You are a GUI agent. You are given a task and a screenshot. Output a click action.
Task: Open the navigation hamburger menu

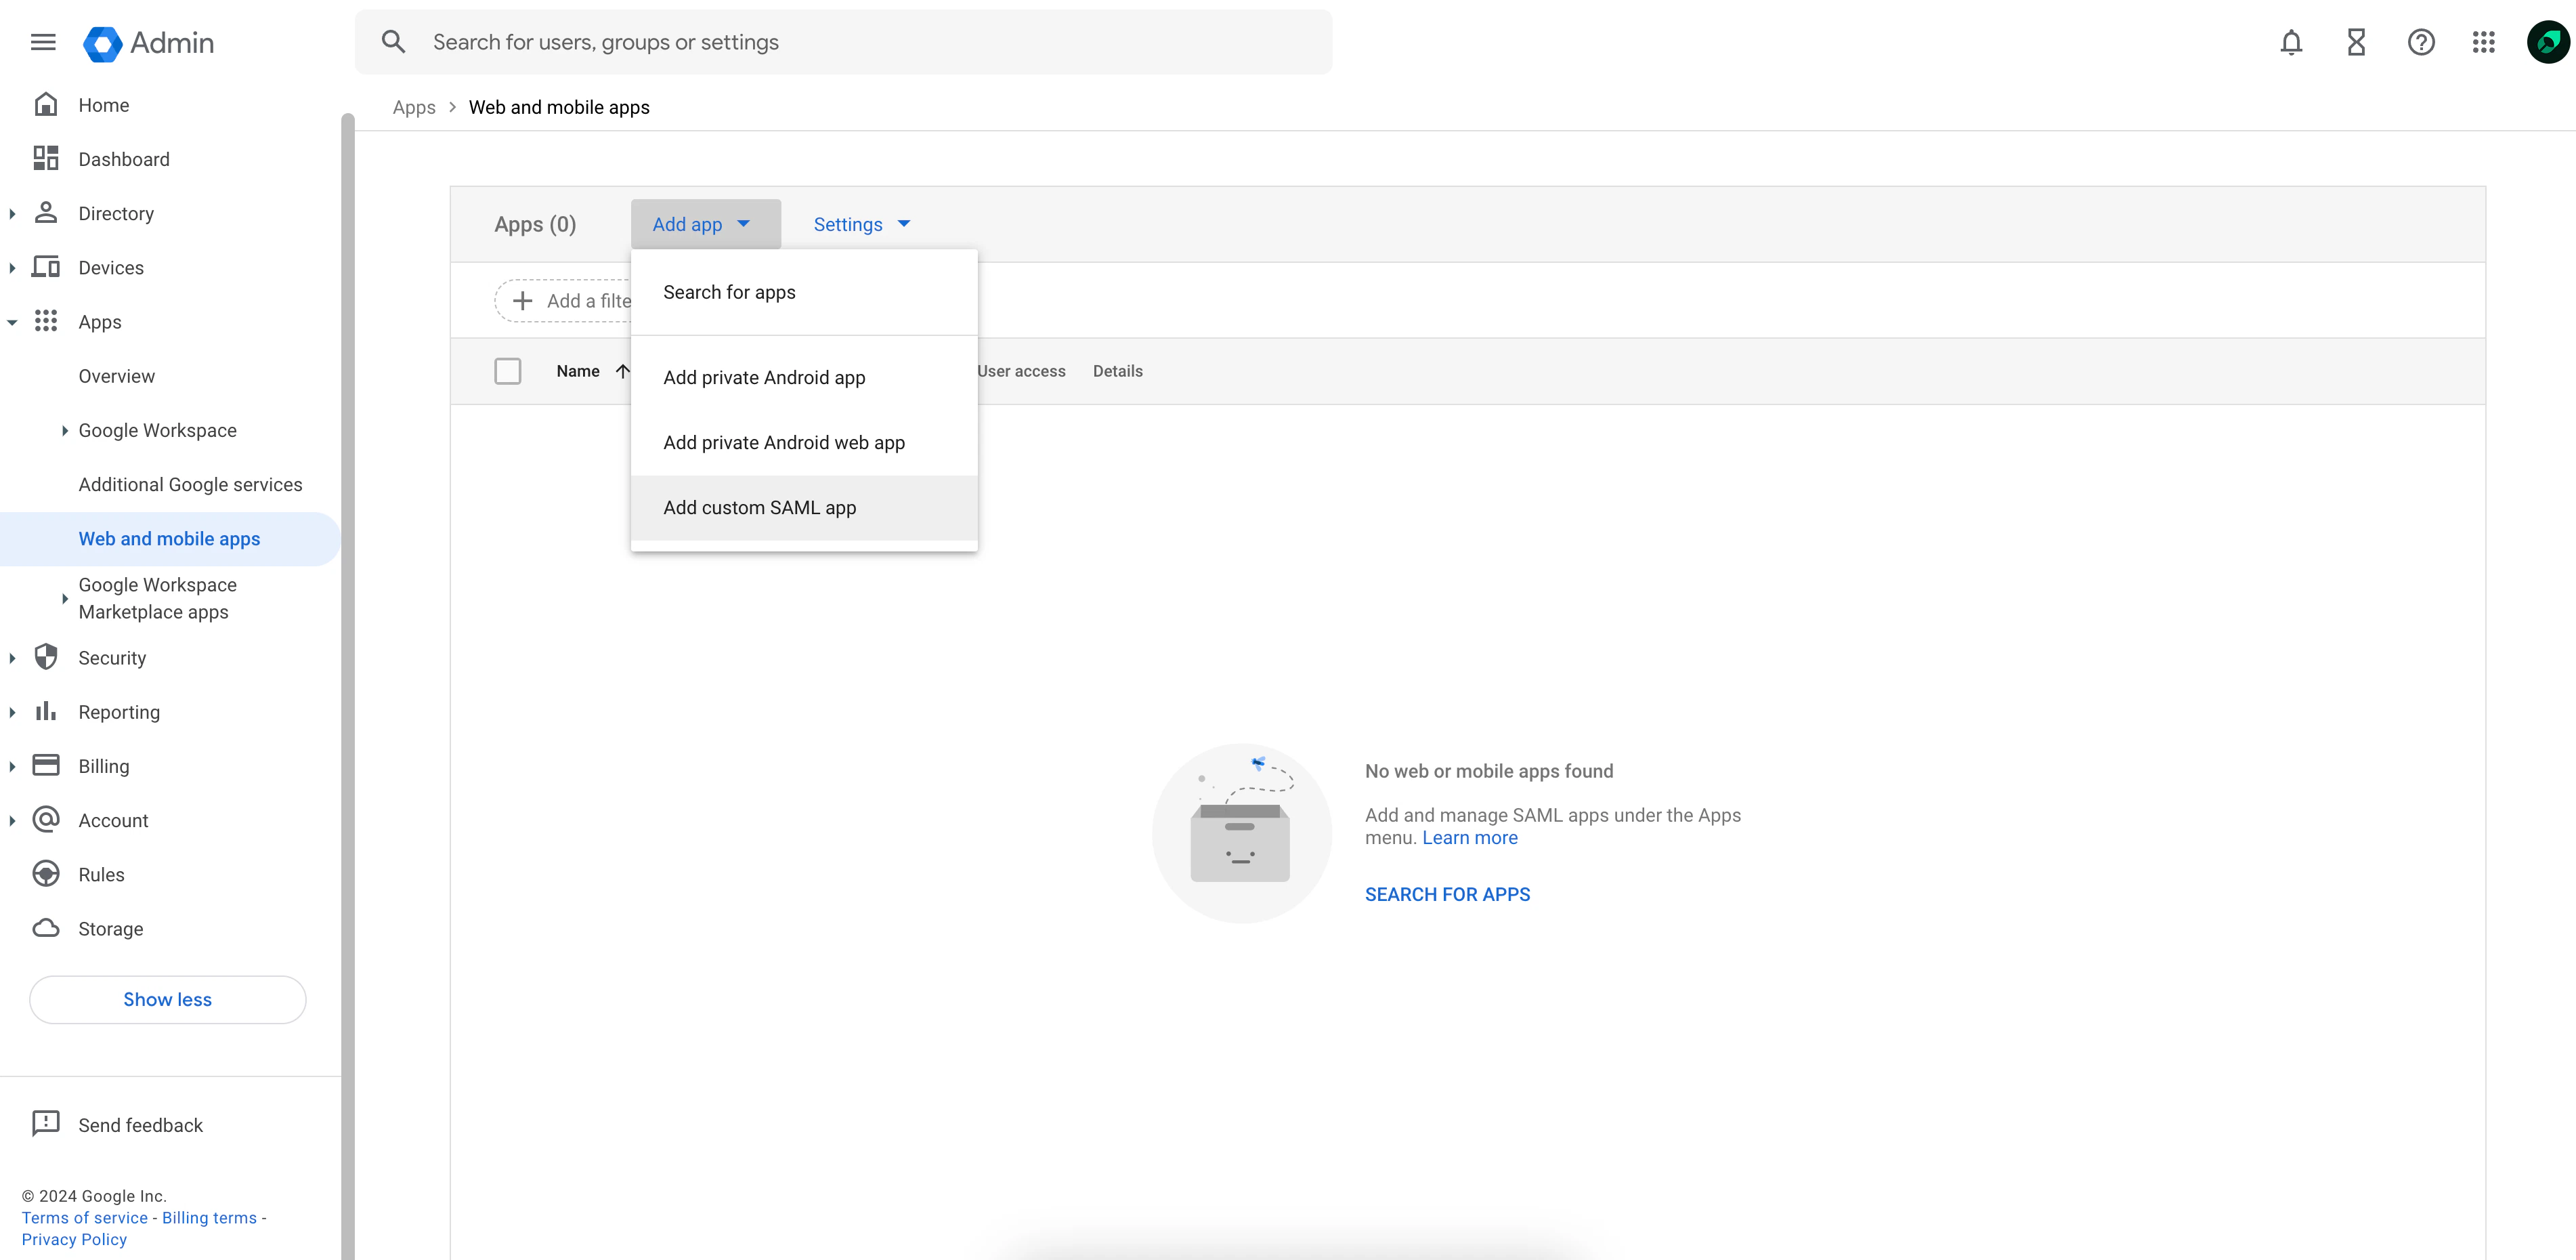pyautogui.click(x=43, y=42)
